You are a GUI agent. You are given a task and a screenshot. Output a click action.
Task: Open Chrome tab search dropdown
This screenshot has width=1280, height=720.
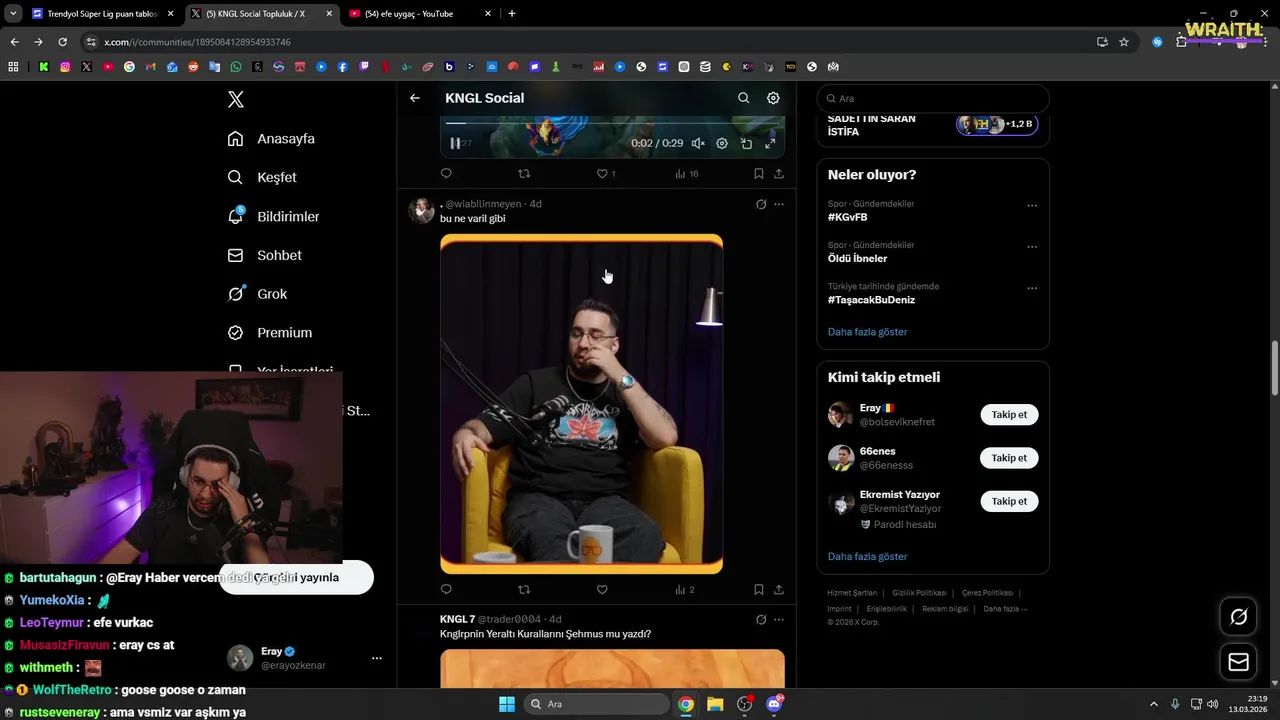[12, 14]
